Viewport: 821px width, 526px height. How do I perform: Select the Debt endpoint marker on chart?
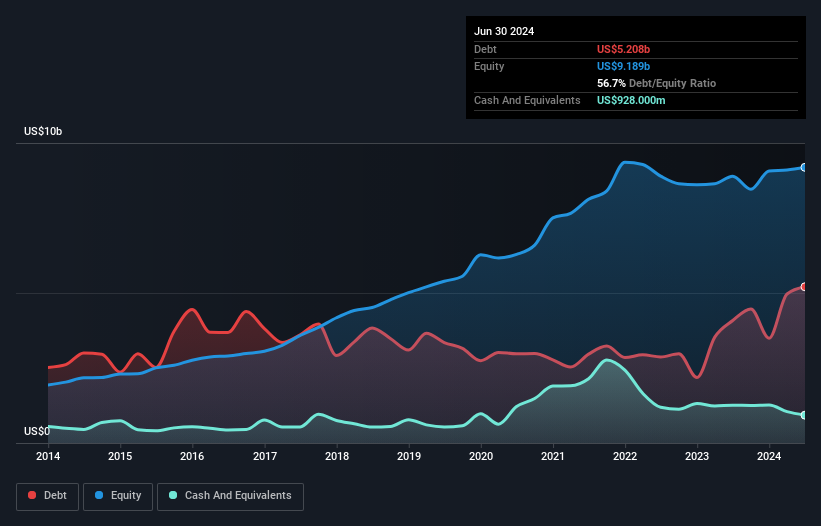tap(804, 287)
